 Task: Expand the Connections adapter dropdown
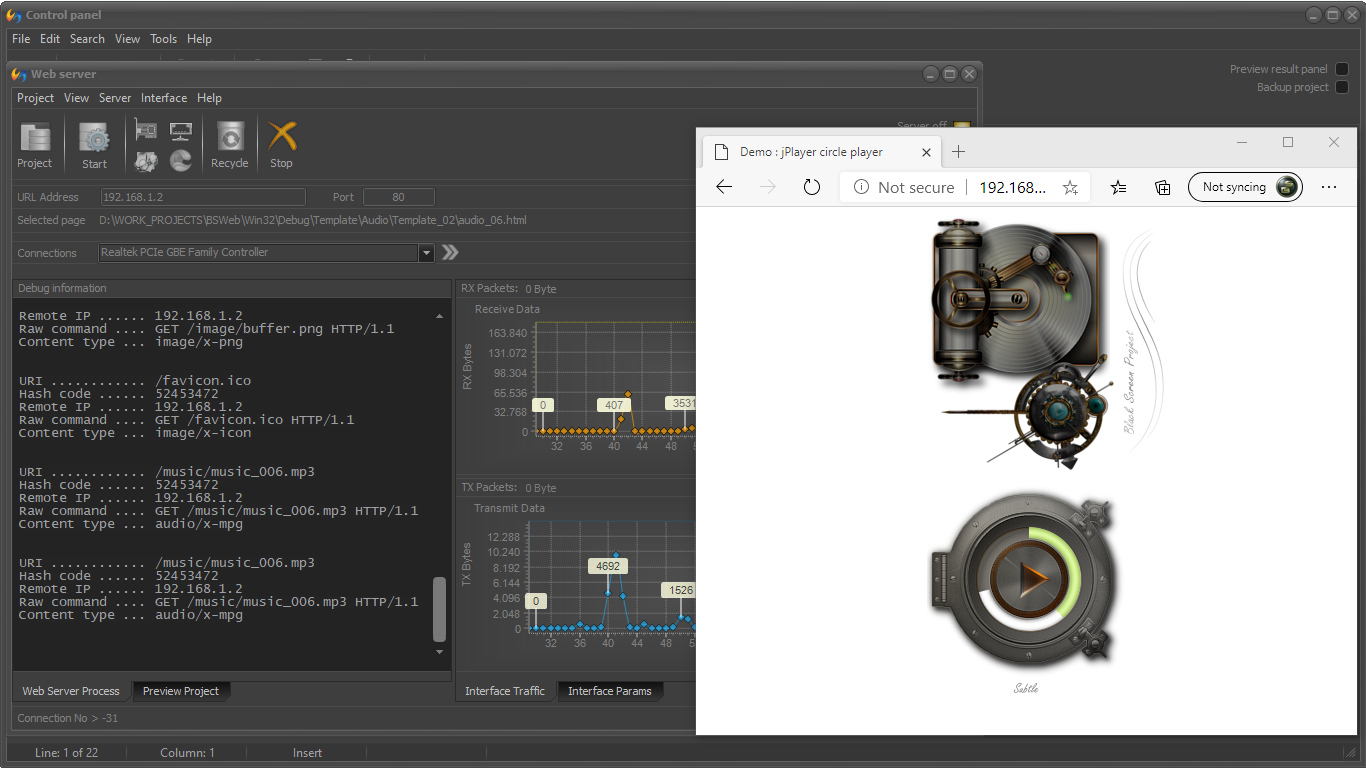coord(427,253)
